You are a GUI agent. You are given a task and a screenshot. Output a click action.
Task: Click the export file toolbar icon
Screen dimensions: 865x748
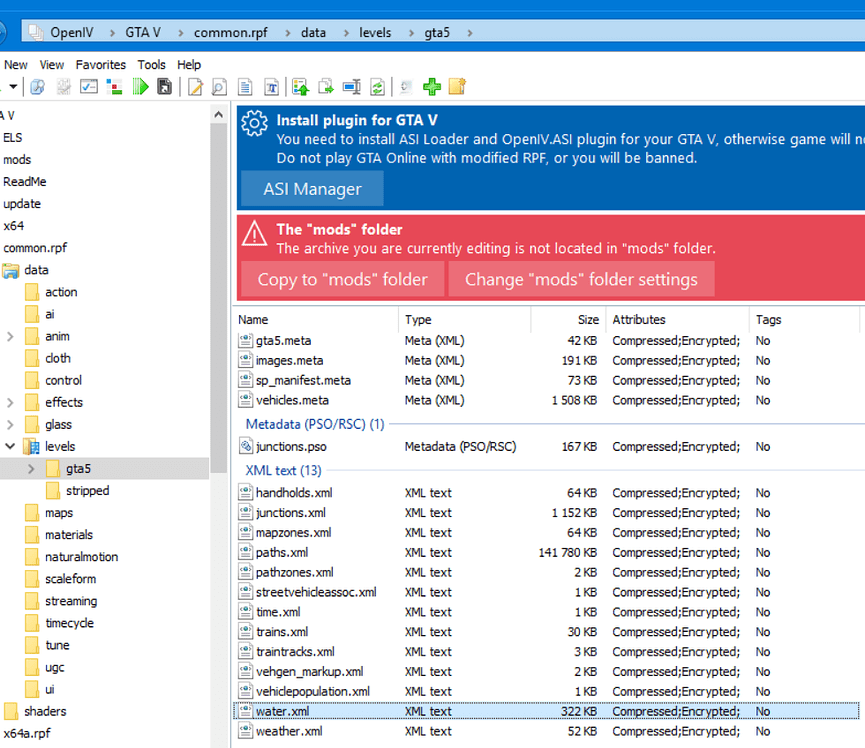326,87
